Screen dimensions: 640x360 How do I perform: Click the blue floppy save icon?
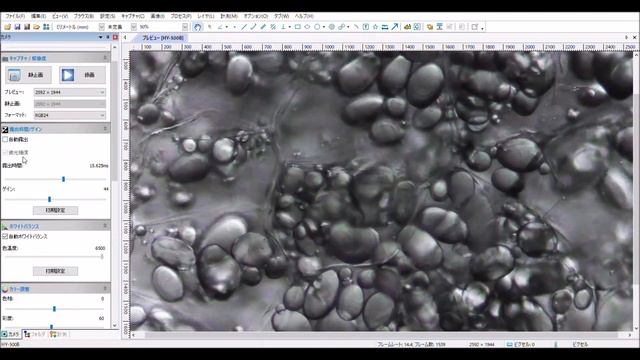(17, 27)
